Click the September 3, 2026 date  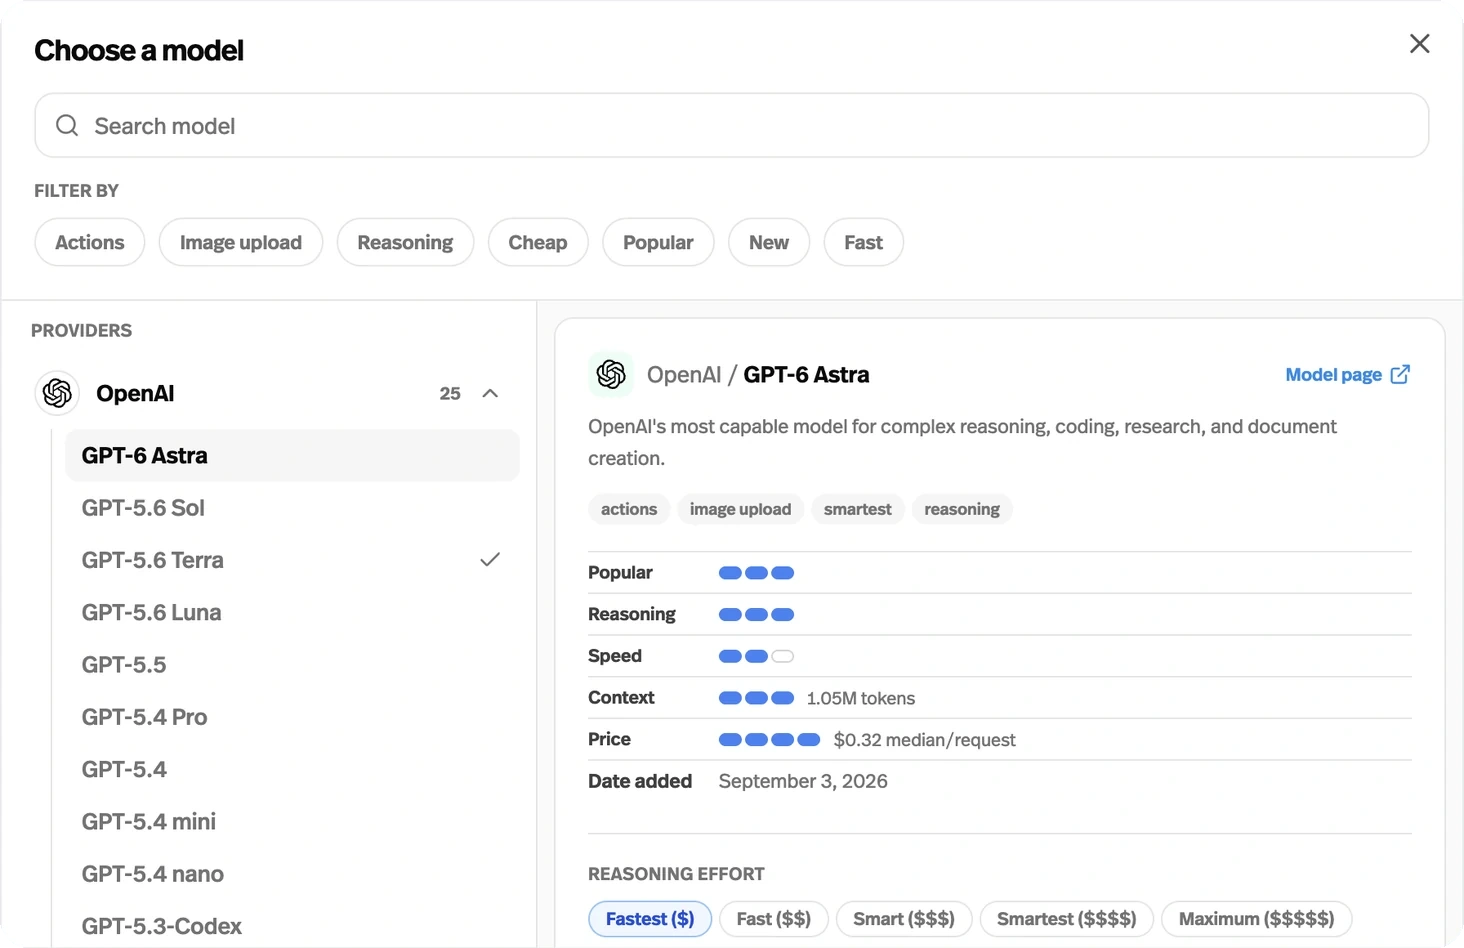click(x=803, y=781)
